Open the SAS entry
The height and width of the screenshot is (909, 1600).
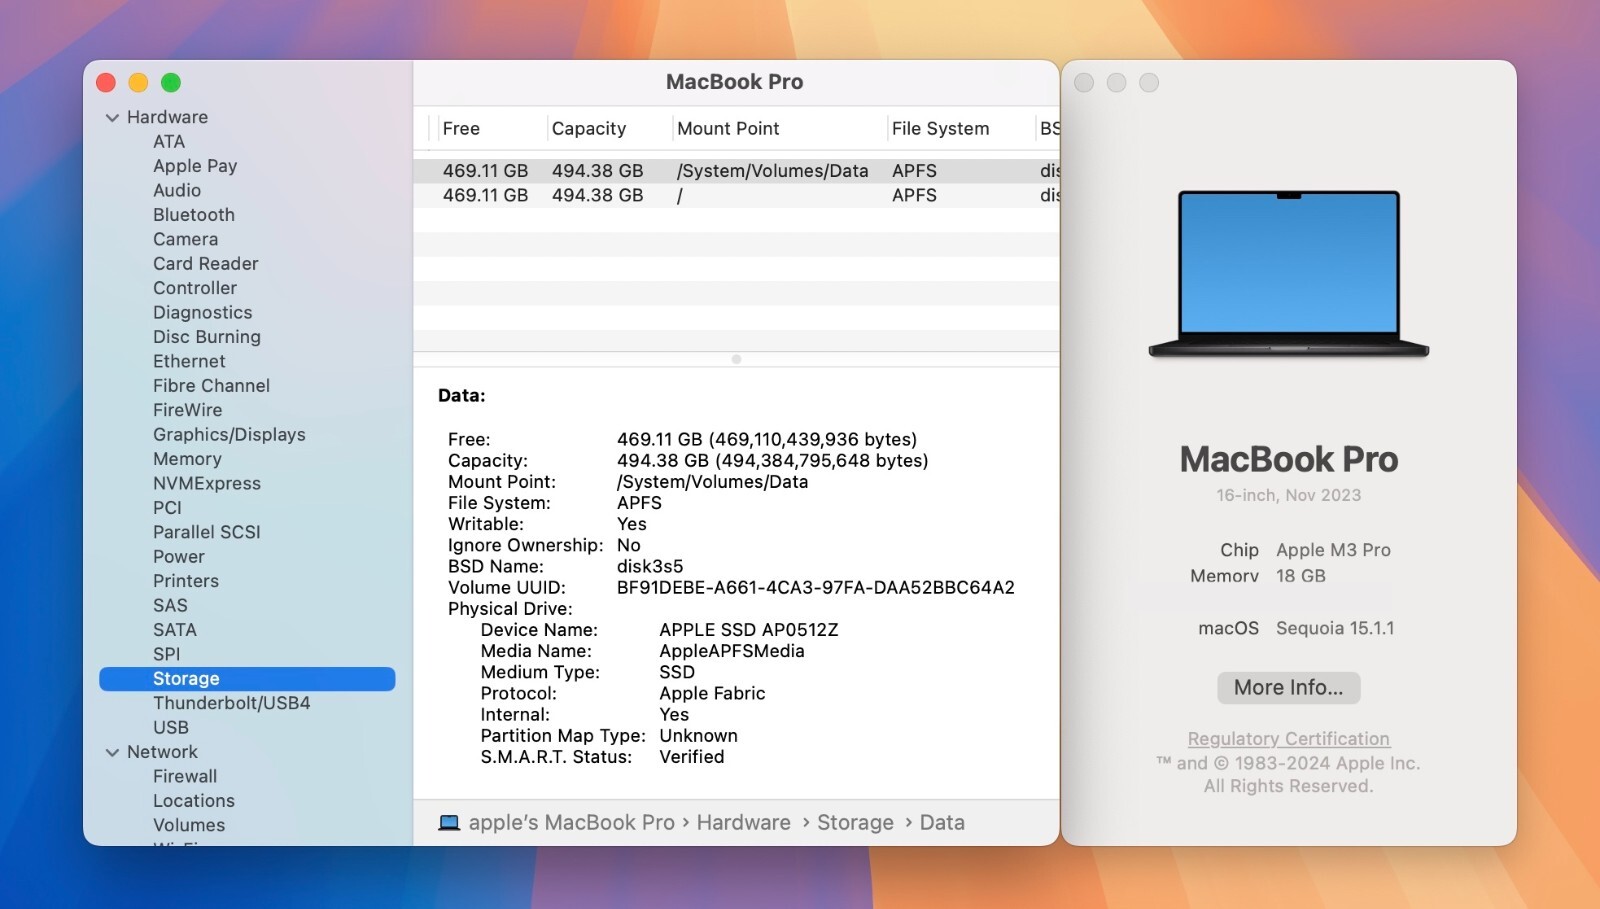click(170, 606)
